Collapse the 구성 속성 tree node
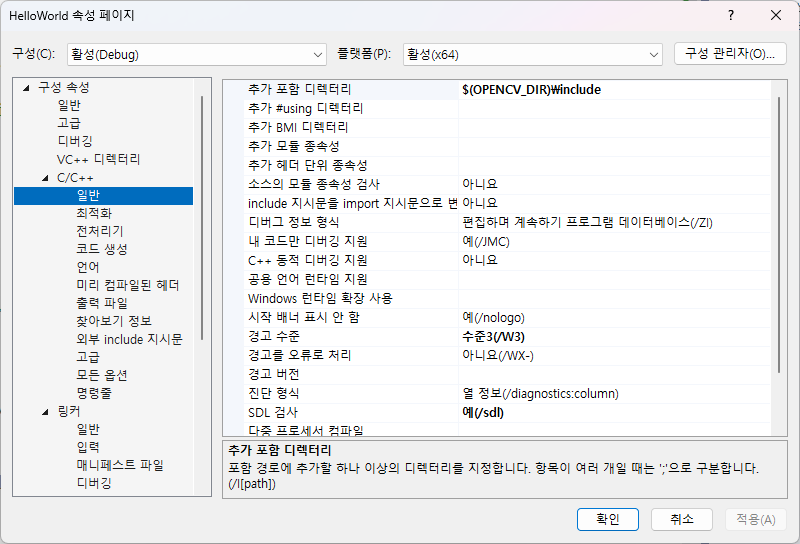The height and width of the screenshot is (544, 800). coord(27,88)
